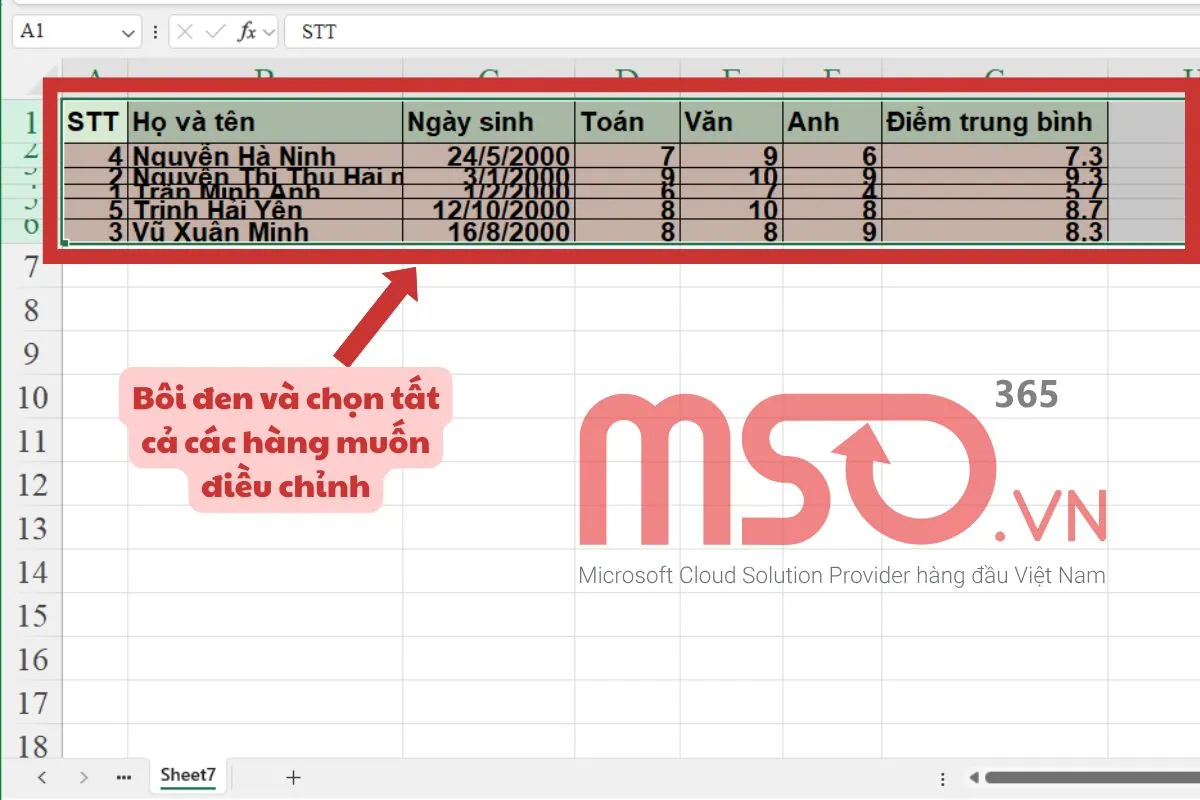This screenshot has width=1200, height=800.
Task: Select the "Họ và tên" header cell
Action: coord(265,122)
